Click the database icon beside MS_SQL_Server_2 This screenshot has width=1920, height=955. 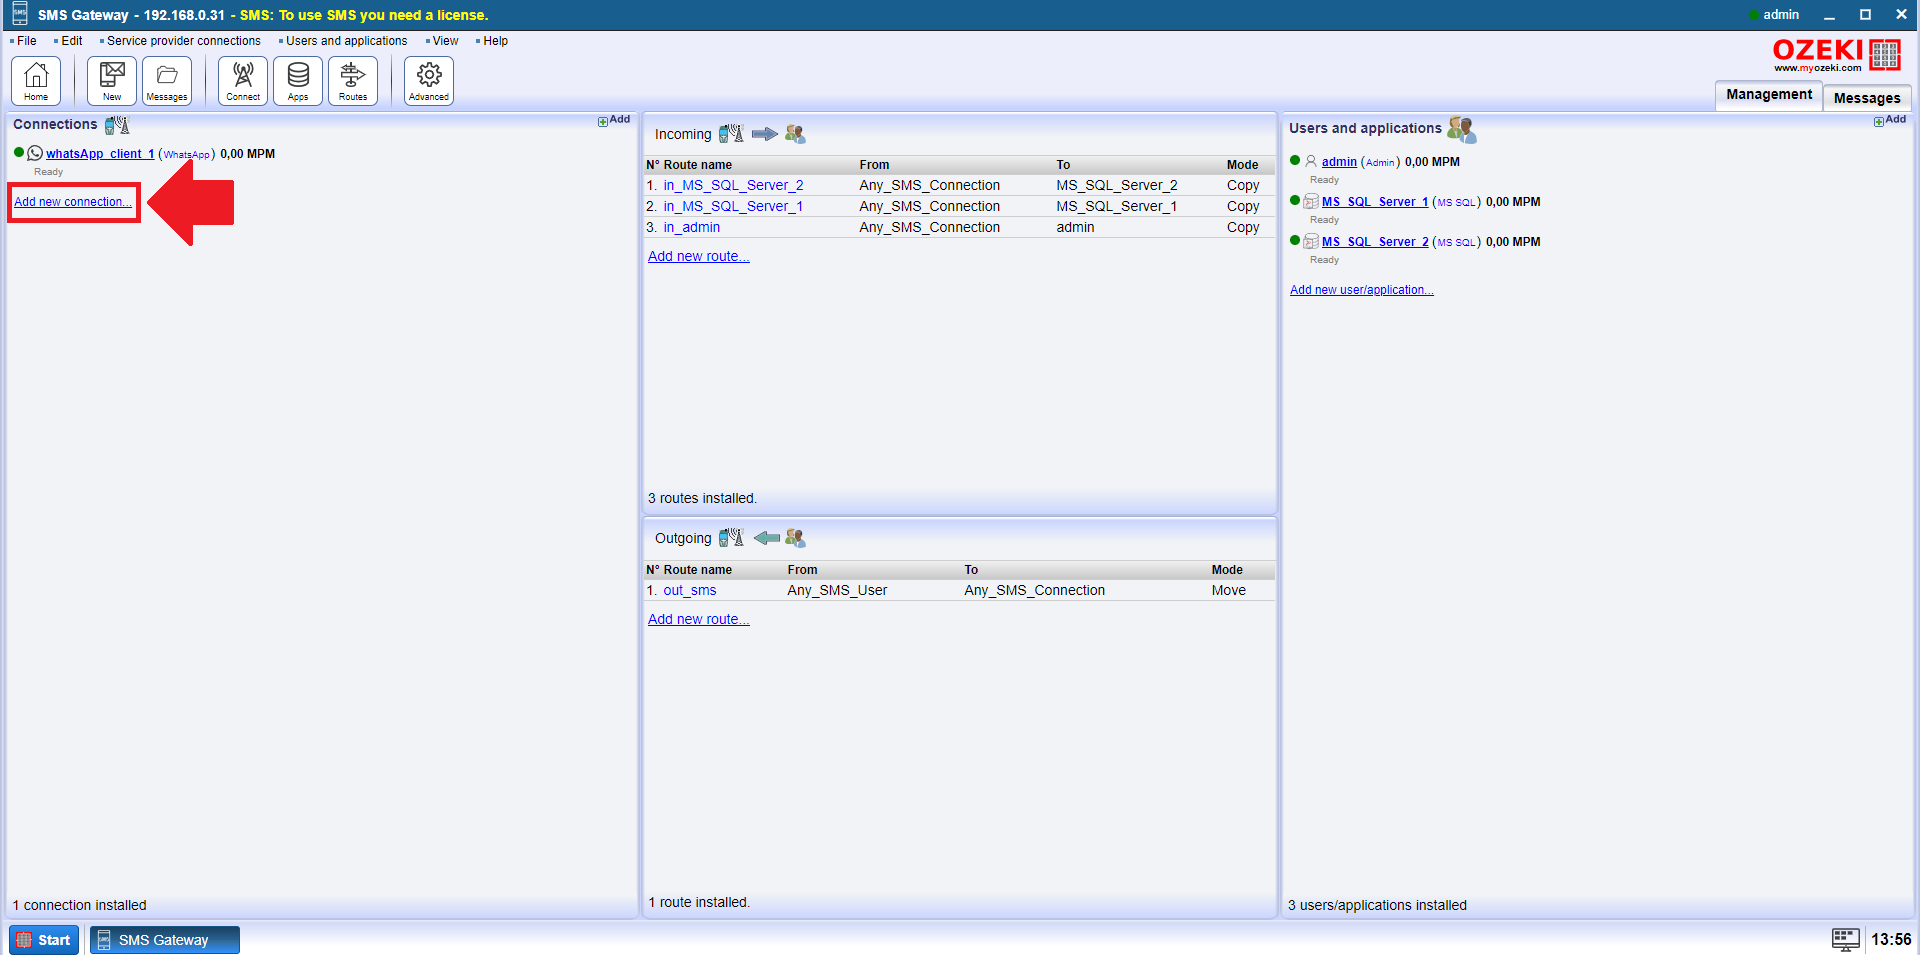click(1311, 241)
